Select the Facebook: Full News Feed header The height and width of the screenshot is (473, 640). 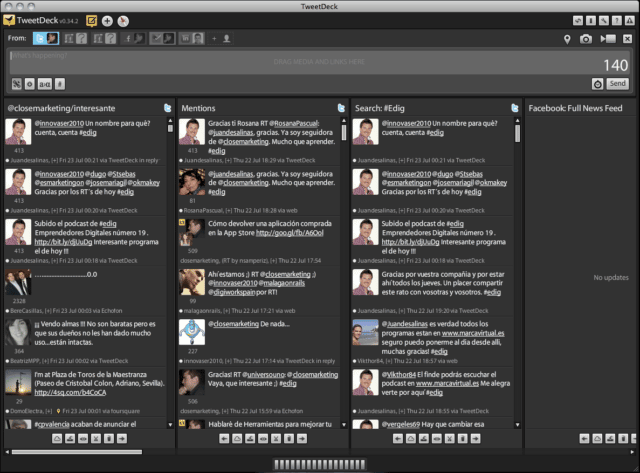pos(575,108)
